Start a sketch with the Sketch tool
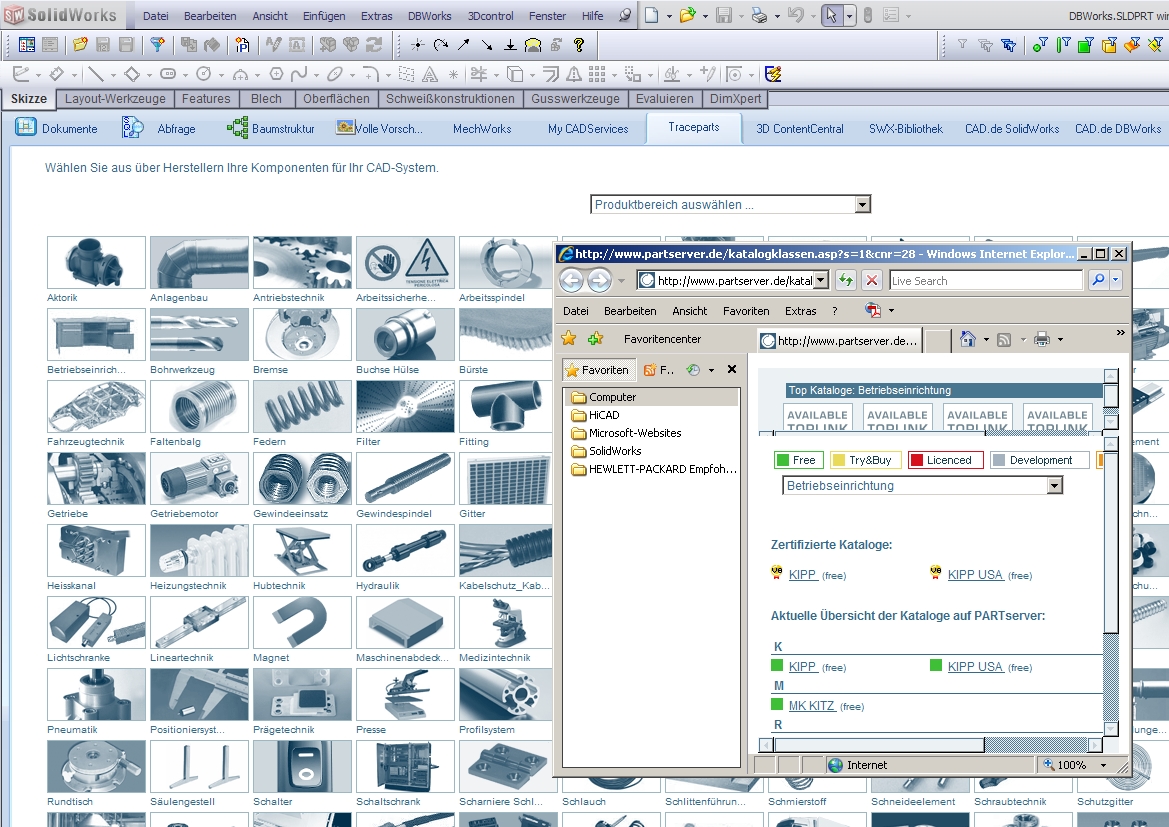 tap(21, 74)
